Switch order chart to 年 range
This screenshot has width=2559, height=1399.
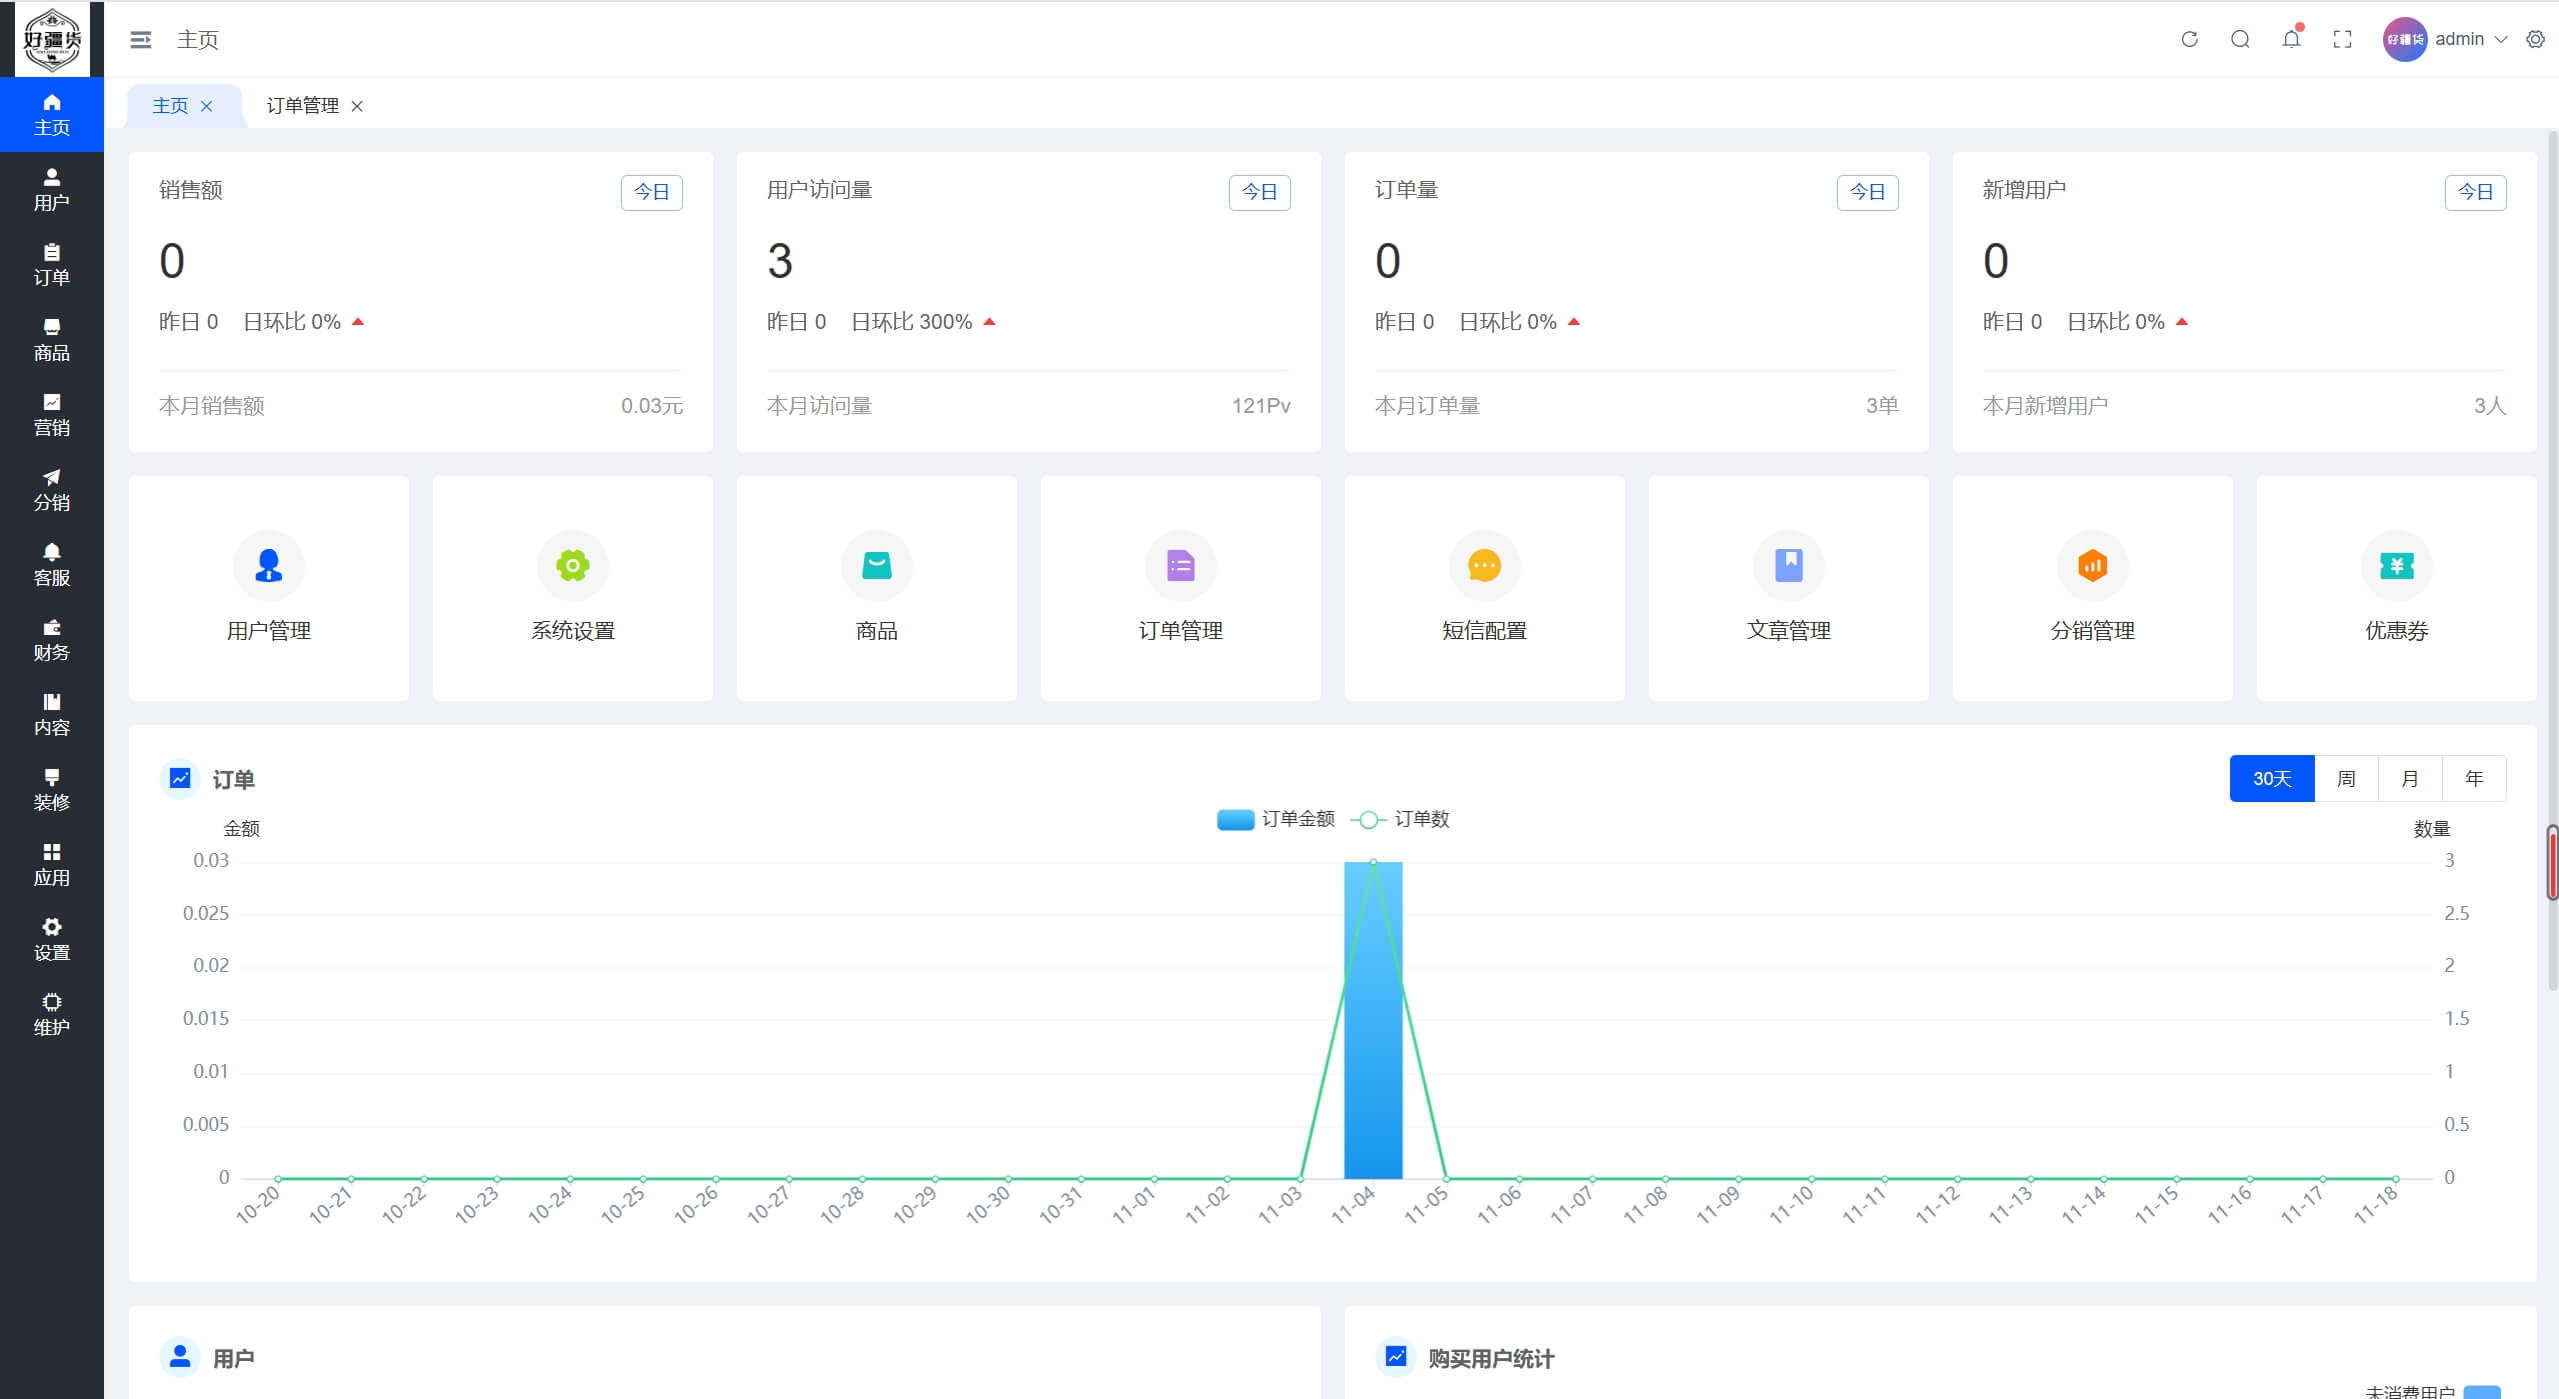click(2474, 779)
